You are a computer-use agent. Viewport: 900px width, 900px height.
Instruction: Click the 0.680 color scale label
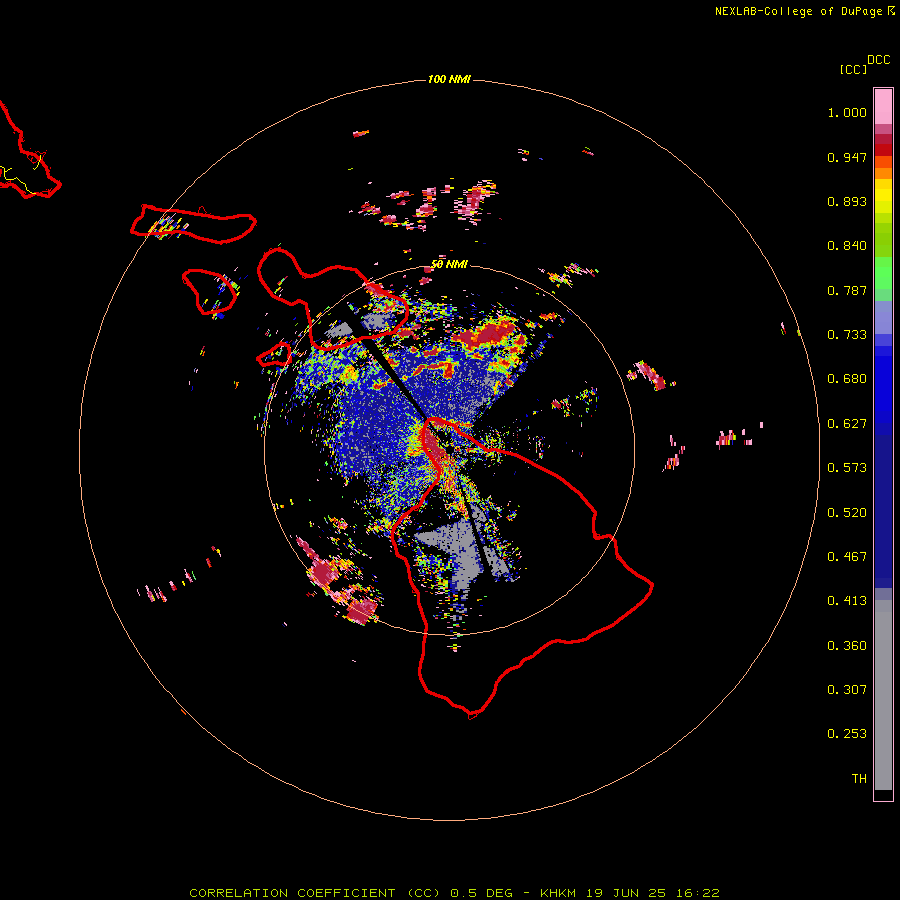coord(847,379)
